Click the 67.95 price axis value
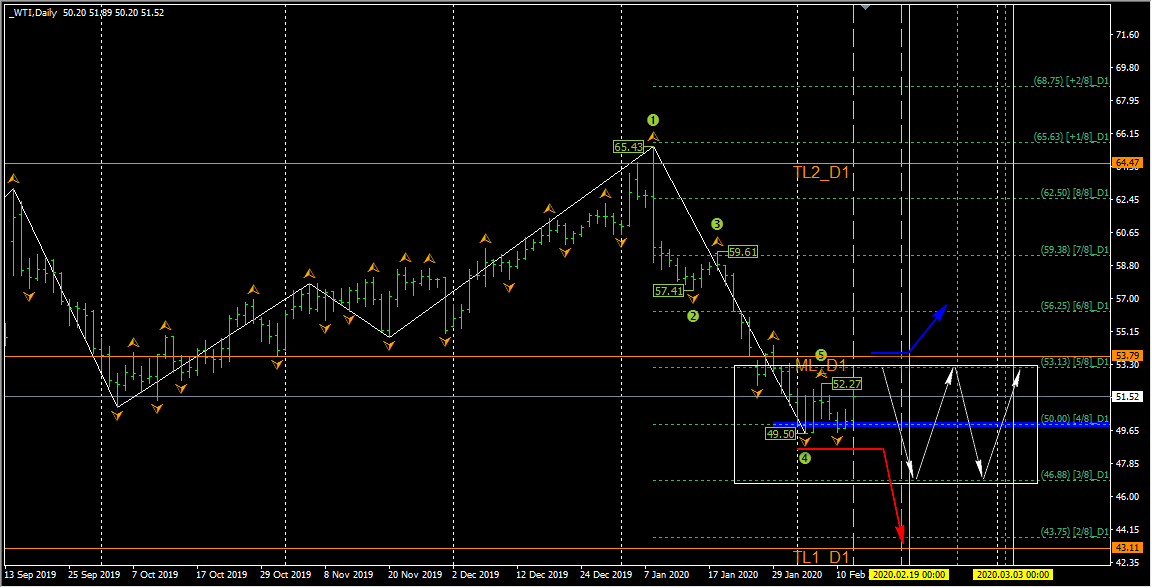 (1127, 101)
